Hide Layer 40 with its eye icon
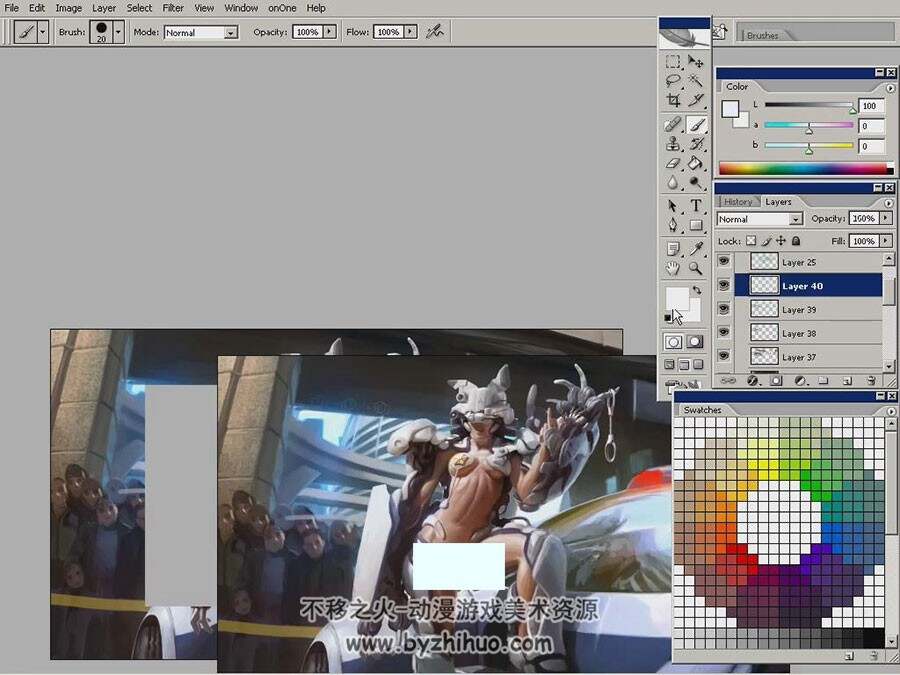The image size is (900, 675). (724, 285)
